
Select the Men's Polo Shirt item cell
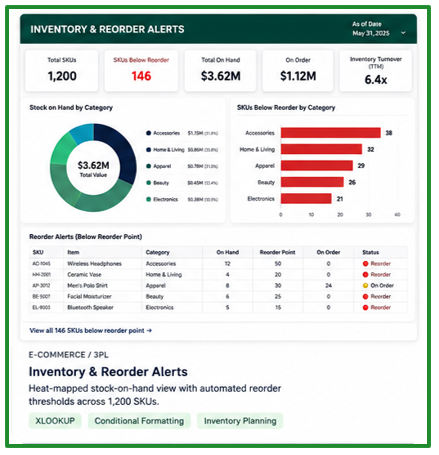tap(87, 286)
